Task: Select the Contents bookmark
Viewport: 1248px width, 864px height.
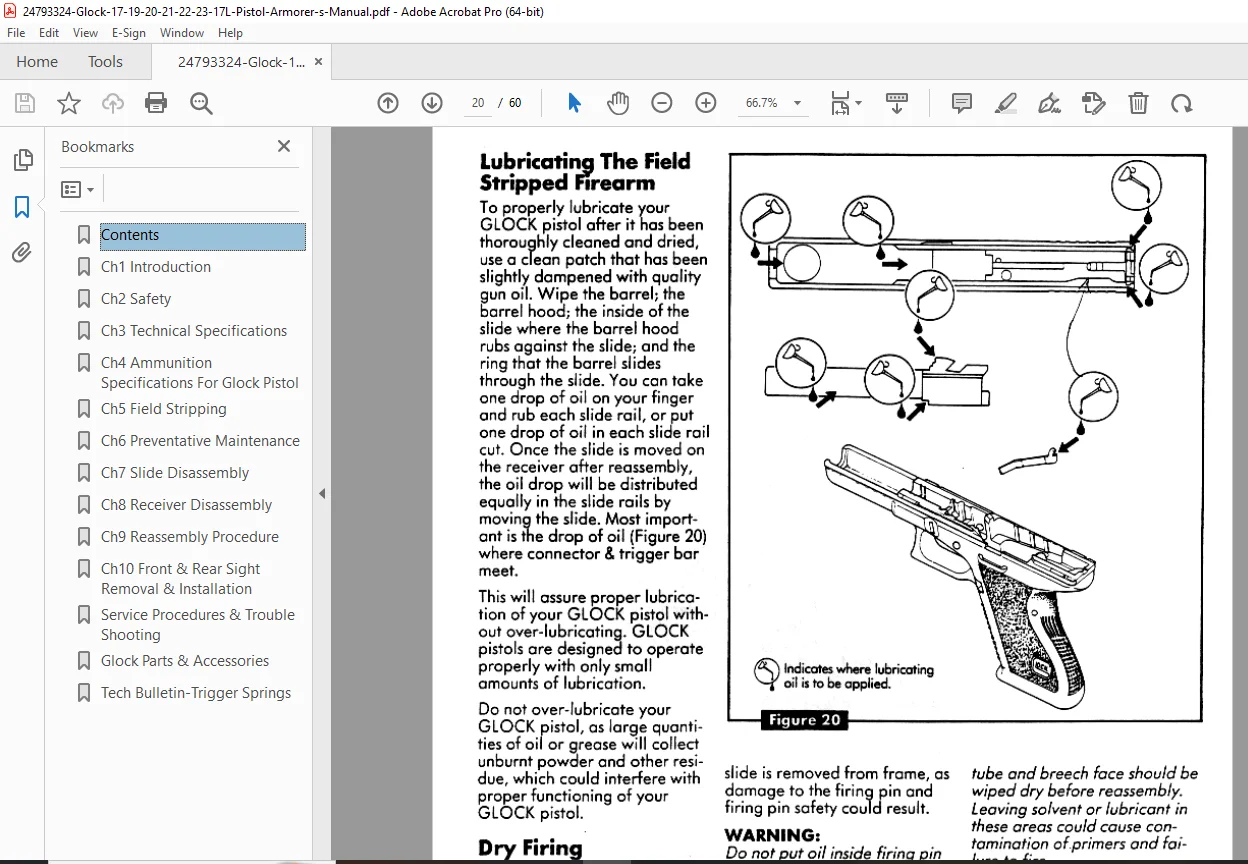Action: tap(203, 235)
